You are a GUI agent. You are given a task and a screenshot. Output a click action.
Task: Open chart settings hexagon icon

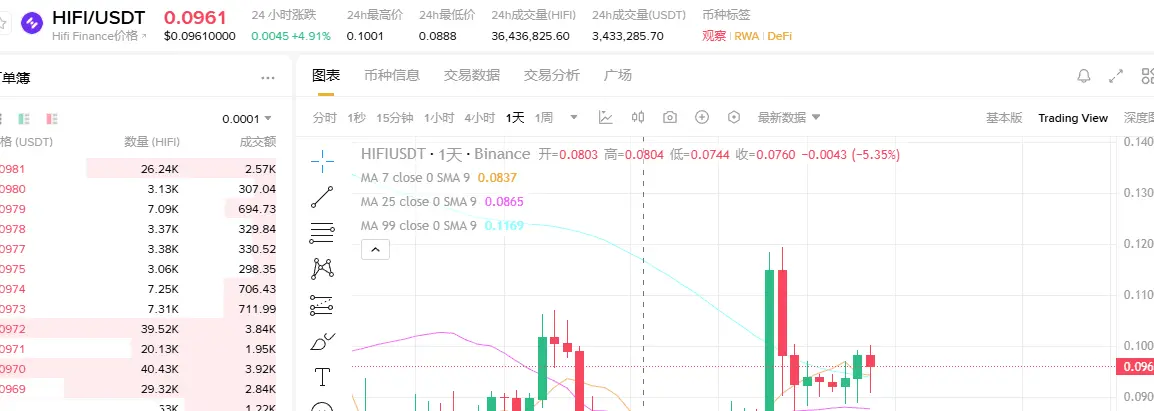pyautogui.click(x=734, y=117)
